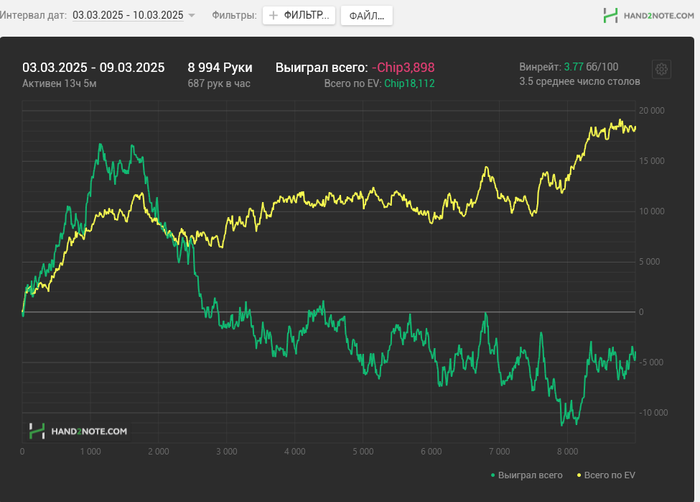Click the plus icon on the filter button
Image resolution: width=700 pixels, height=502 pixels.
pos(273,16)
